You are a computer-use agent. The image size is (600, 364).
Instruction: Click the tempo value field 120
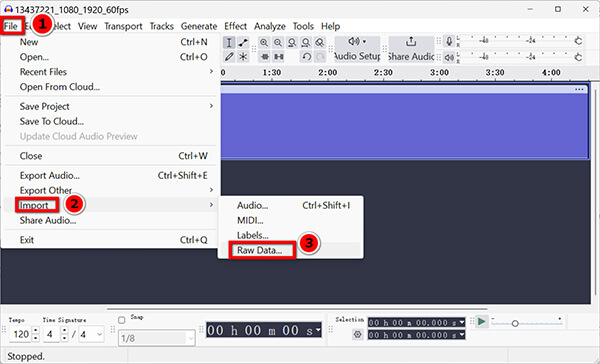click(x=21, y=335)
